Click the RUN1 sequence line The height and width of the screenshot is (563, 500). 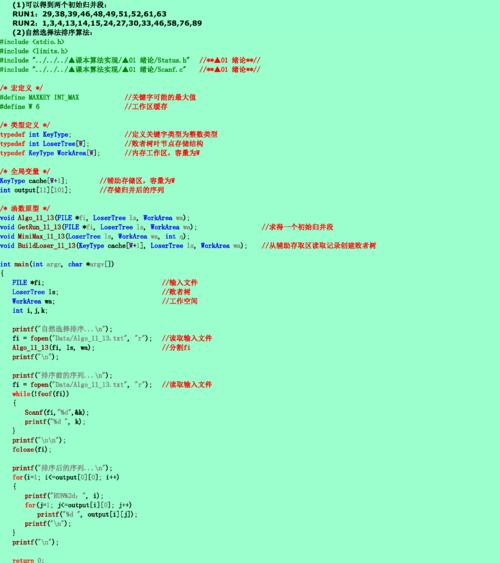click(89, 14)
